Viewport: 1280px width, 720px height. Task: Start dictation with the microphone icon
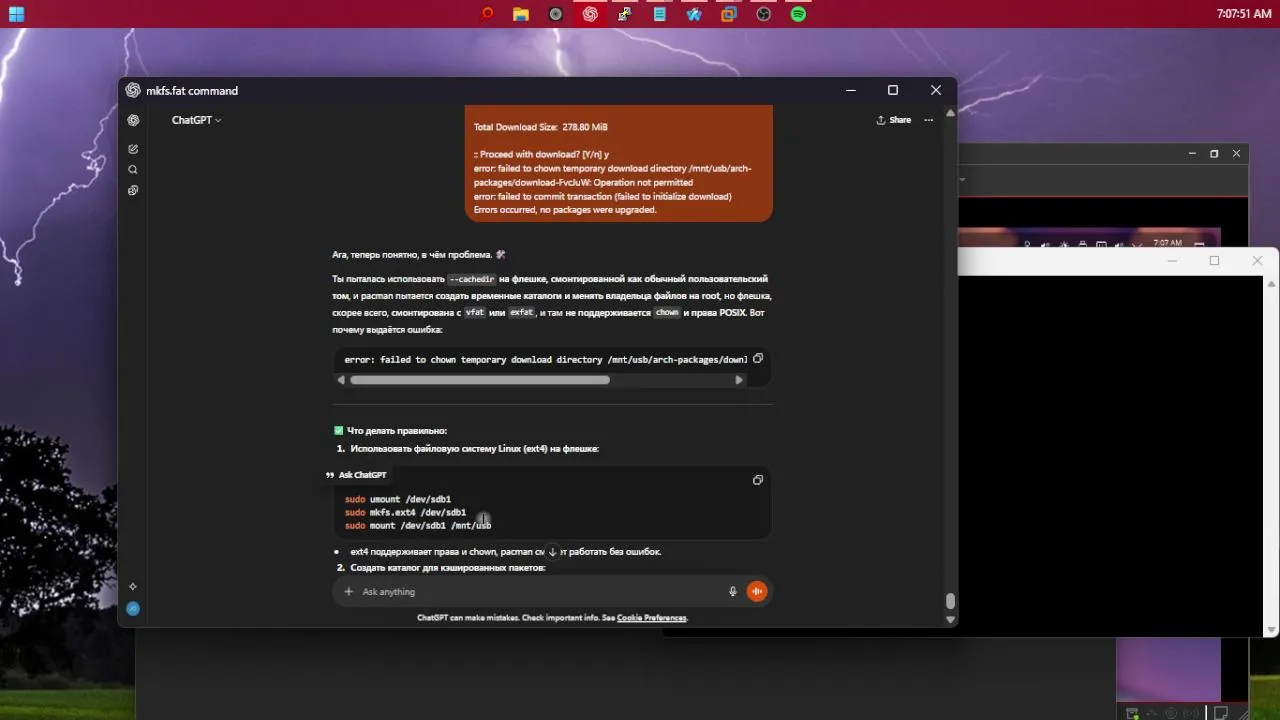733,592
